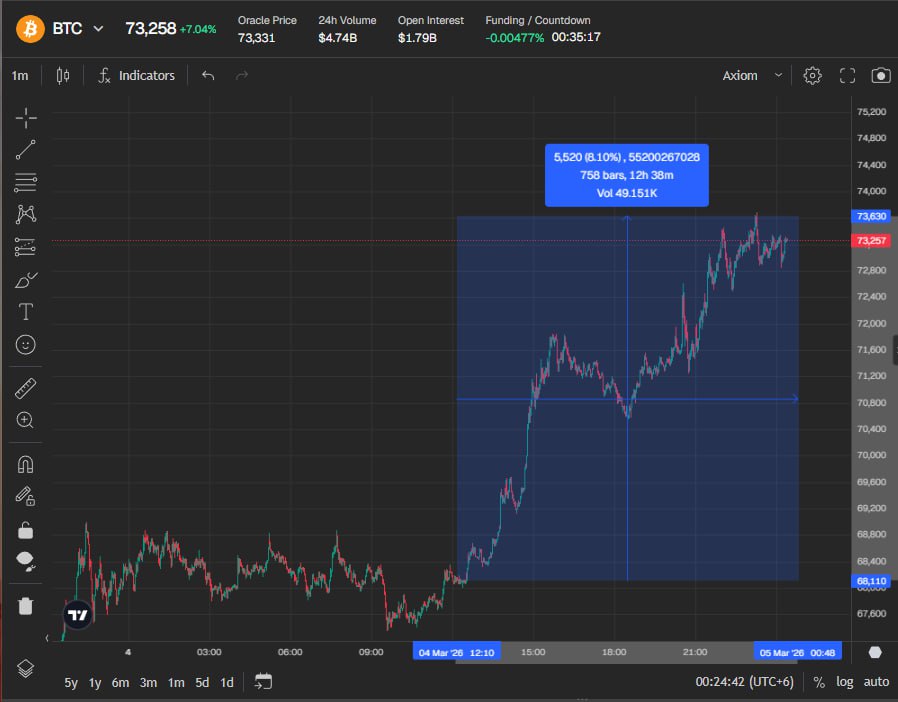Toggle hide all drawings eye icon
898x702 pixels.
click(x=26, y=561)
